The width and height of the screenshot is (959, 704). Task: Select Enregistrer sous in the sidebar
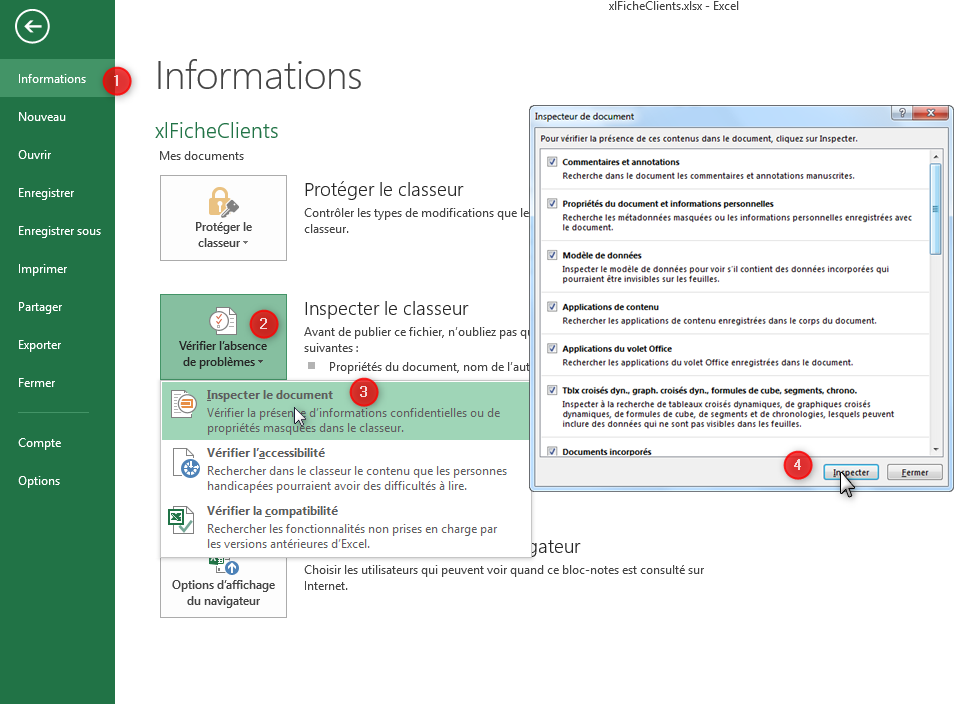pyautogui.click(x=59, y=231)
